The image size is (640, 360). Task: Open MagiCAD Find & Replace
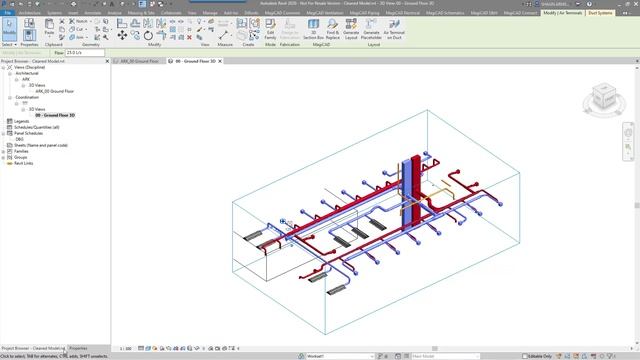tap(333, 29)
